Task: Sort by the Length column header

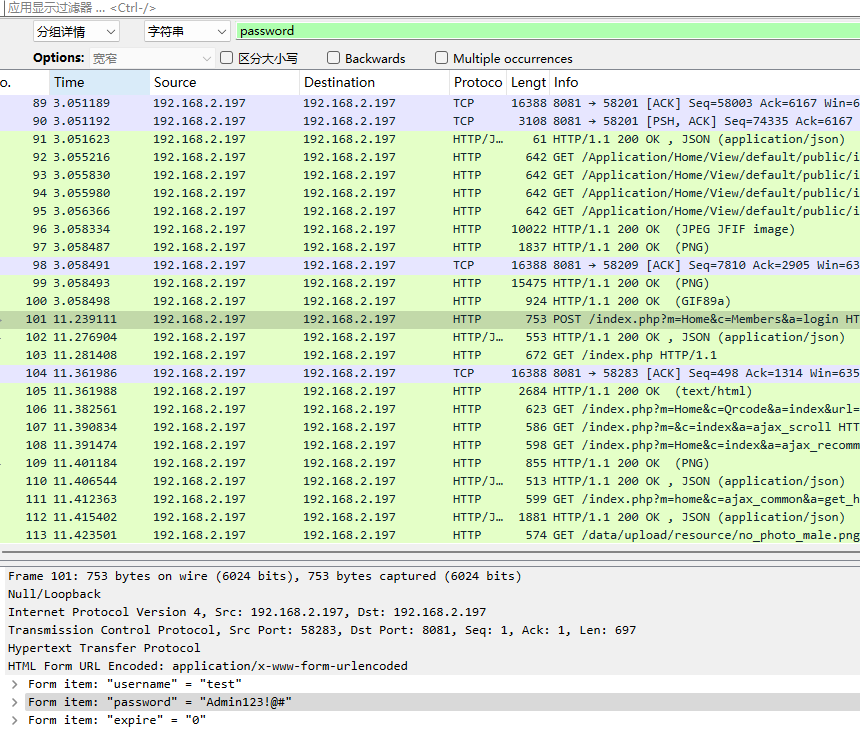Action: click(x=528, y=82)
